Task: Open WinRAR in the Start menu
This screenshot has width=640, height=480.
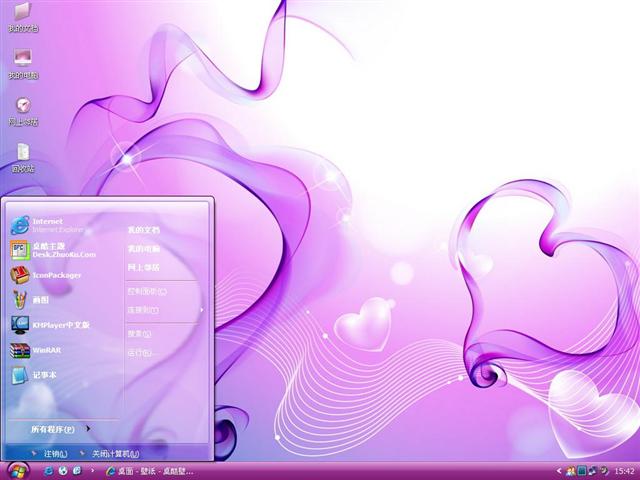Action: point(47,351)
